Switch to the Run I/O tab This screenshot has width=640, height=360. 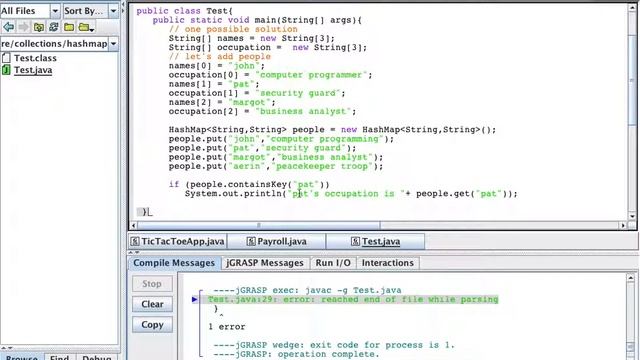[x=333, y=263]
